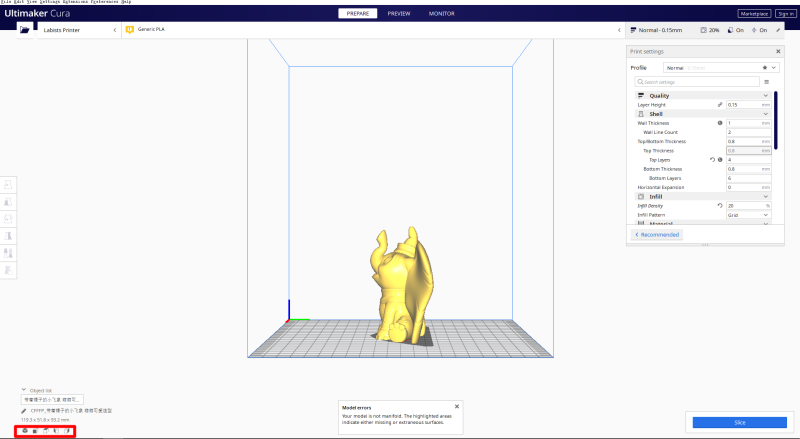Click the Sign in button
The width and height of the screenshot is (800, 439).
point(785,14)
